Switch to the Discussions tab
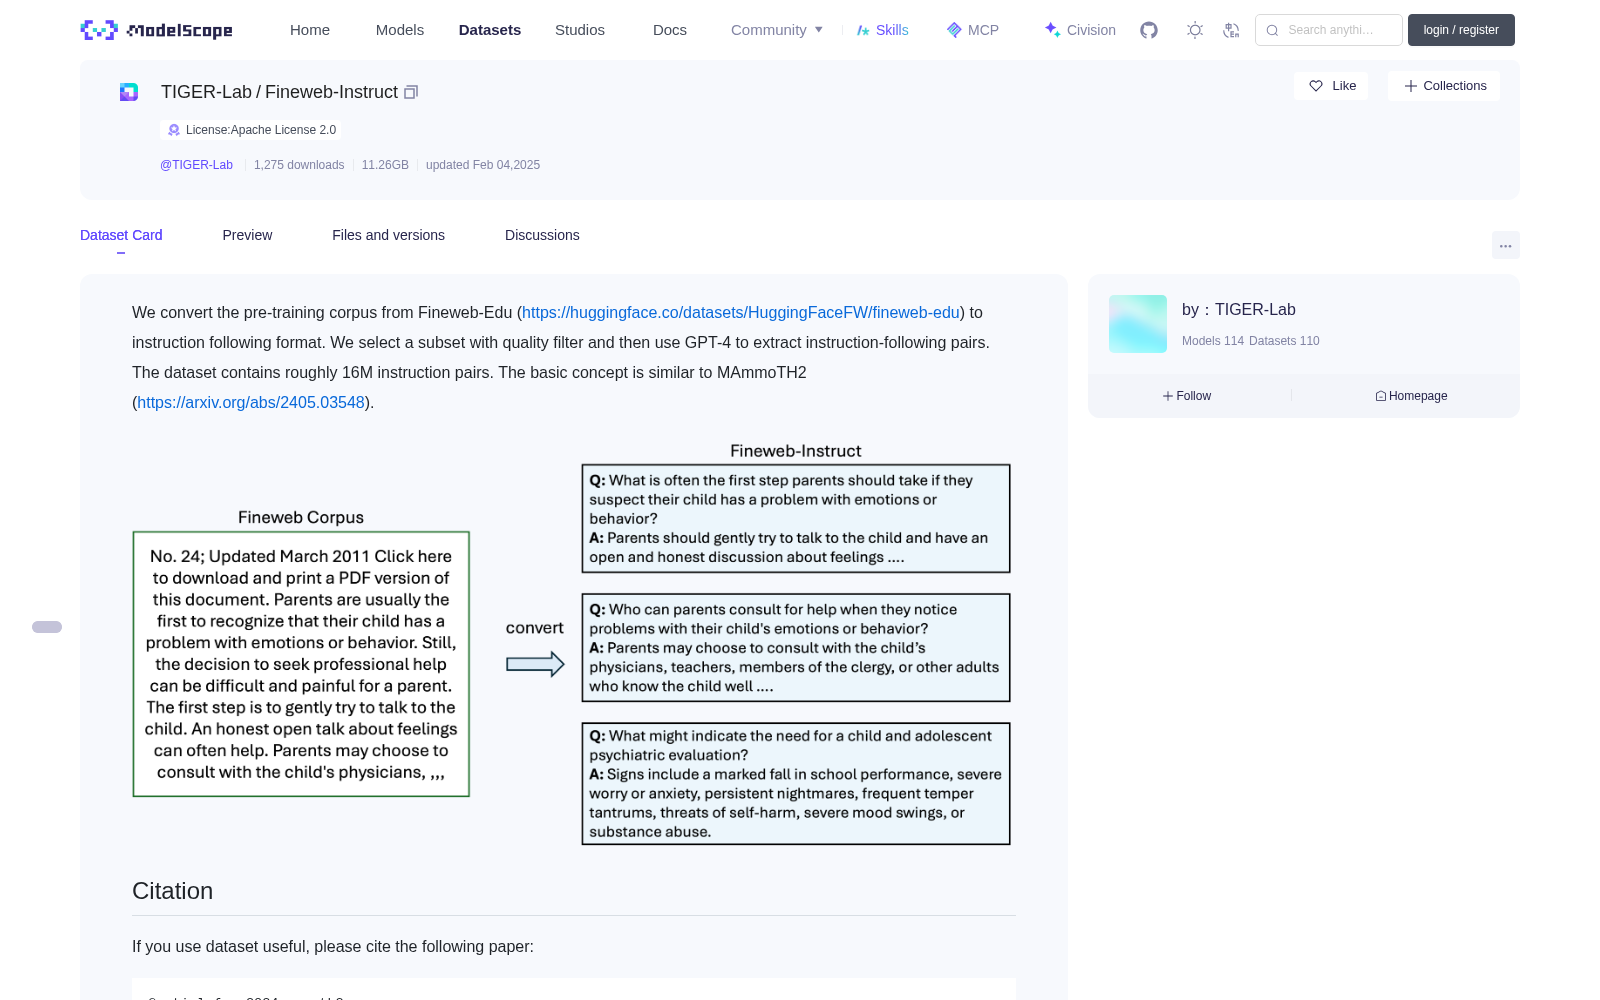This screenshot has height=1000, width=1600. (x=542, y=235)
